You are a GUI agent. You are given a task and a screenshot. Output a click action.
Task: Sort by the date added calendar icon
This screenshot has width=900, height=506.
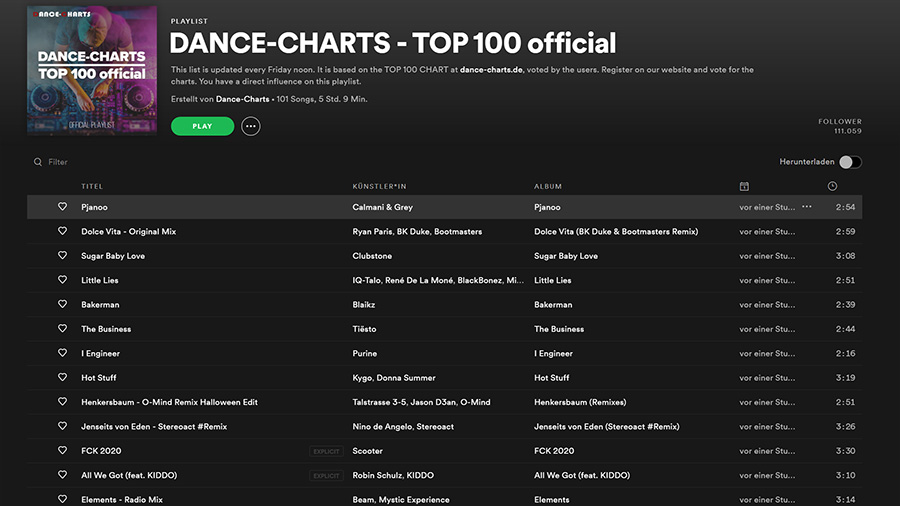(744, 186)
